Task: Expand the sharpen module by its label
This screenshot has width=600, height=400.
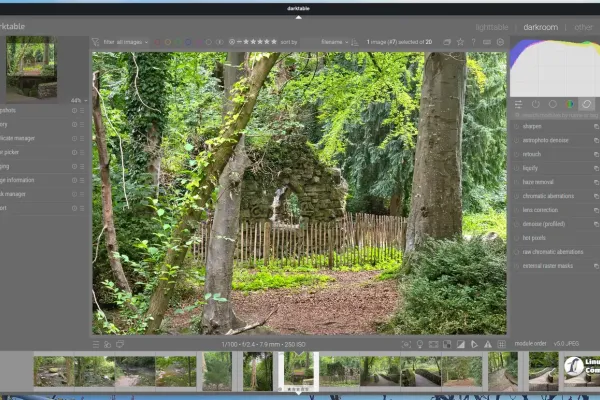Action: point(532,126)
